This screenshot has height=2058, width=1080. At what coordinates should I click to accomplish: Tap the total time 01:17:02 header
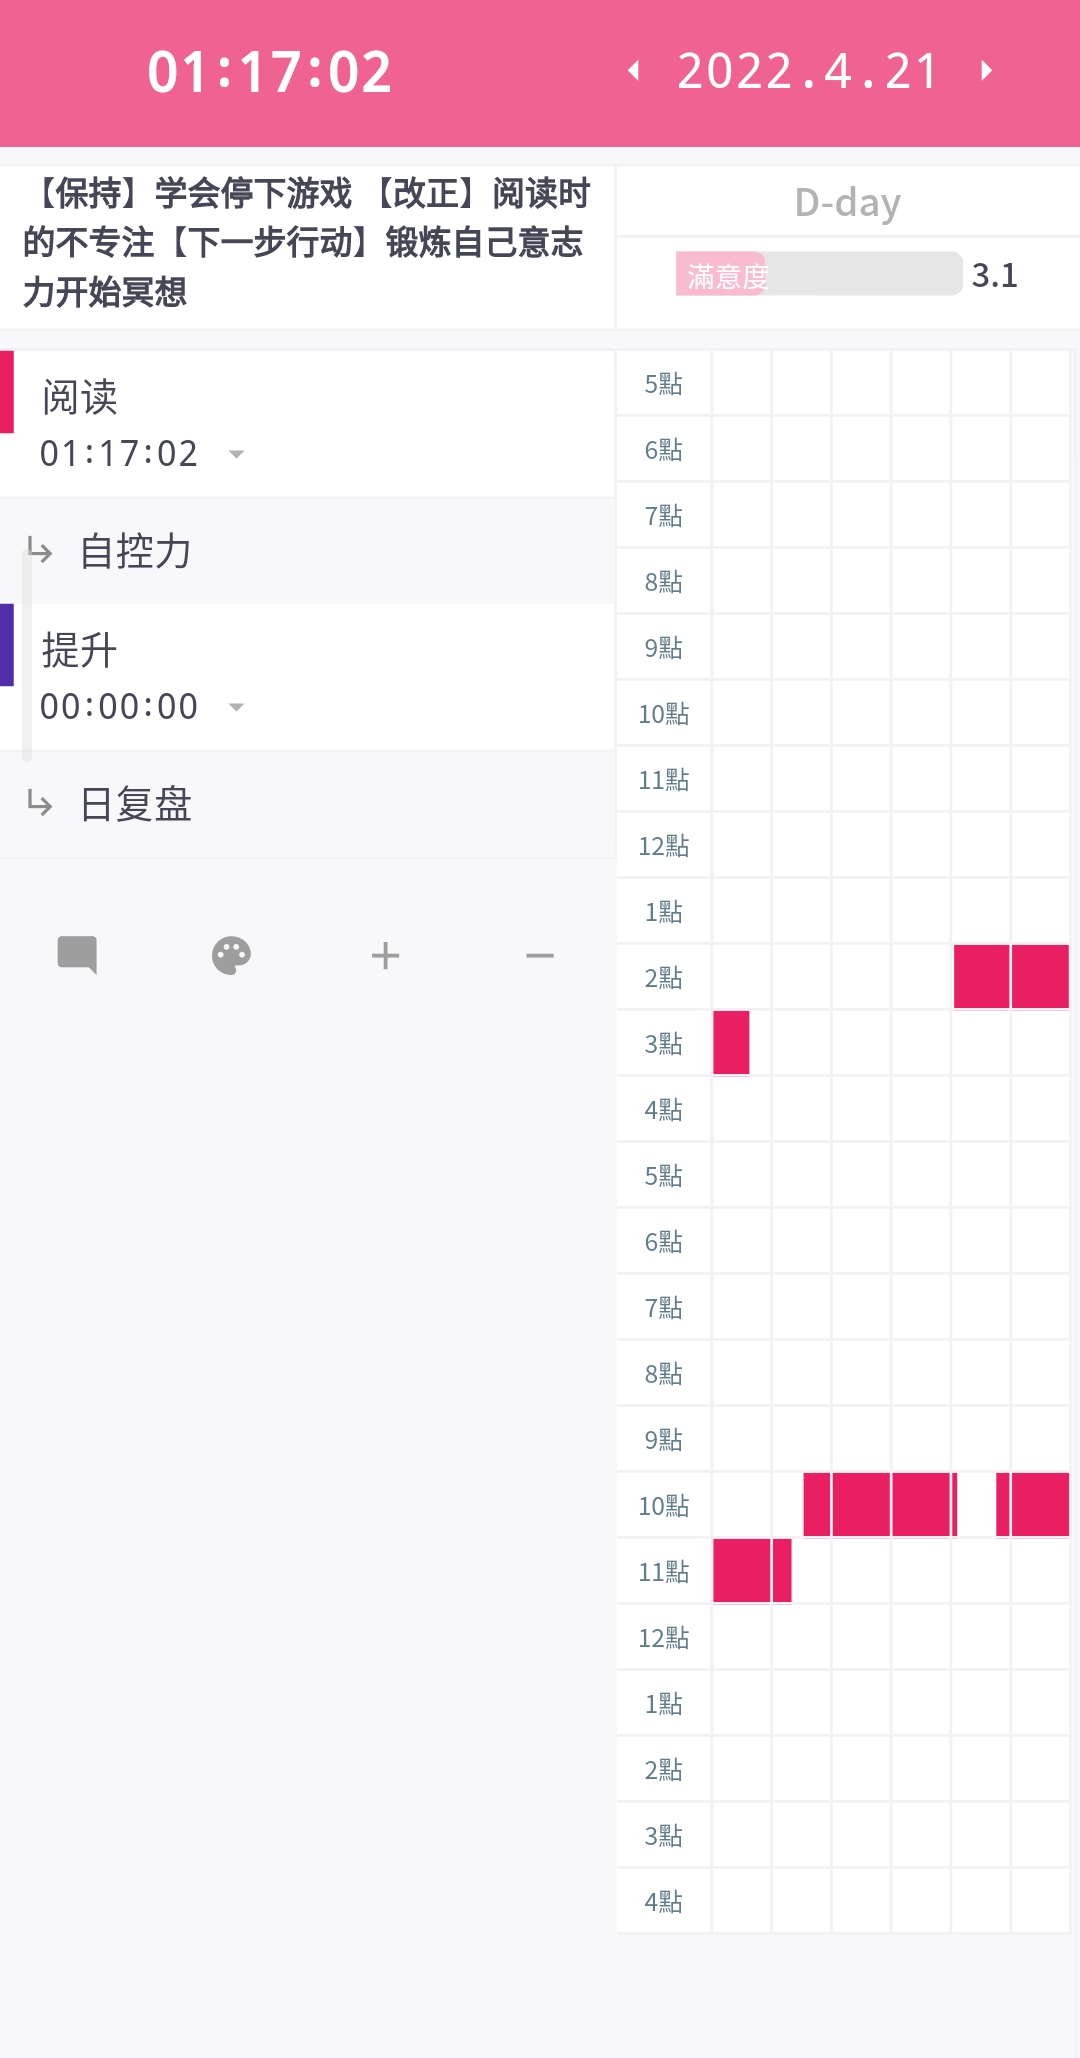coord(270,72)
